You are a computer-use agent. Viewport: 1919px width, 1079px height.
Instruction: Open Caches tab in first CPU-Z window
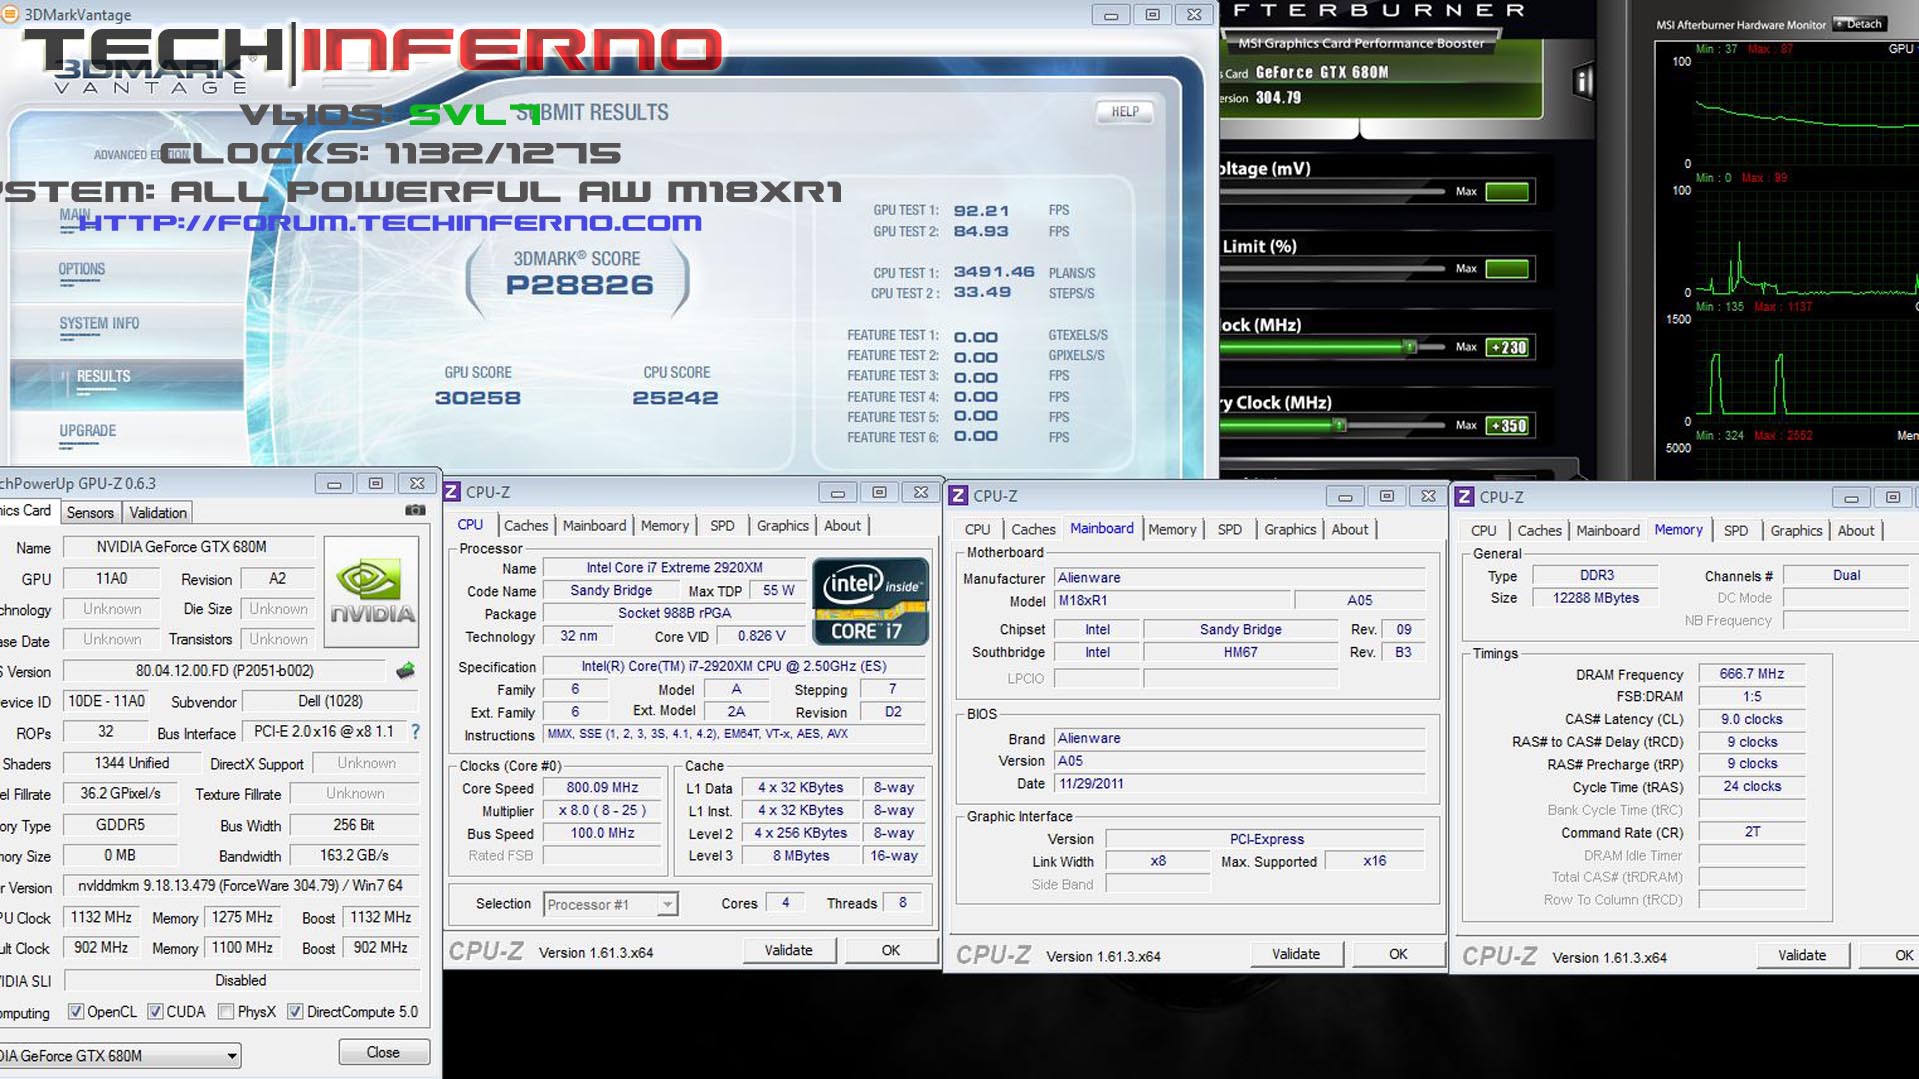[x=526, y=525]
